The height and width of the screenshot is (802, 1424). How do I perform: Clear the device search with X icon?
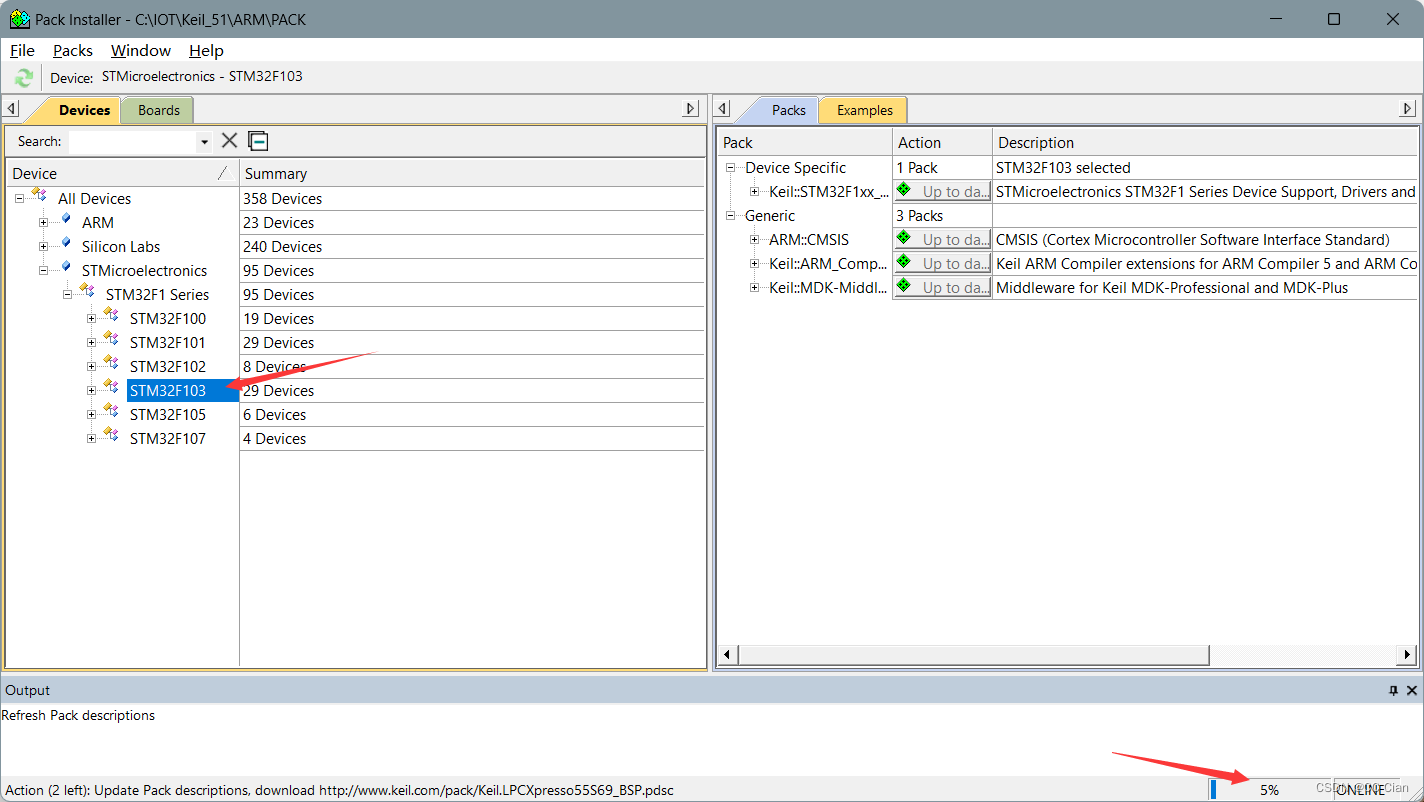coord(229,141)
